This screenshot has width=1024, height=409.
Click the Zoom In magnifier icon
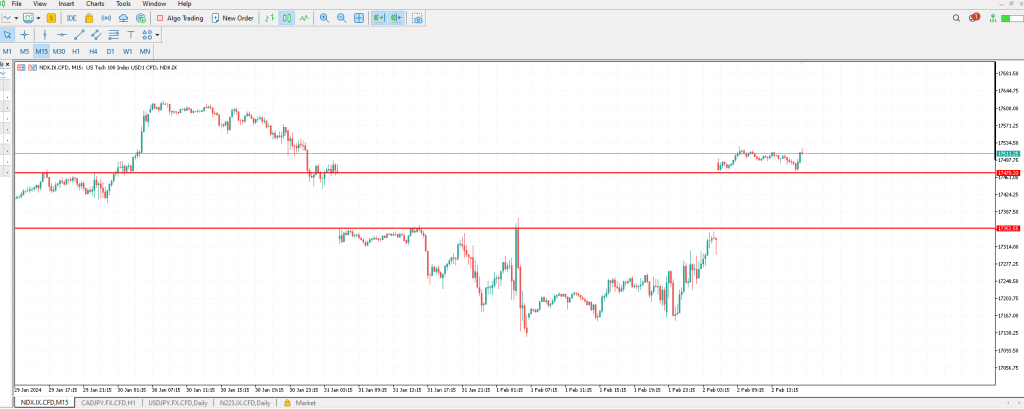pos(325,18)
